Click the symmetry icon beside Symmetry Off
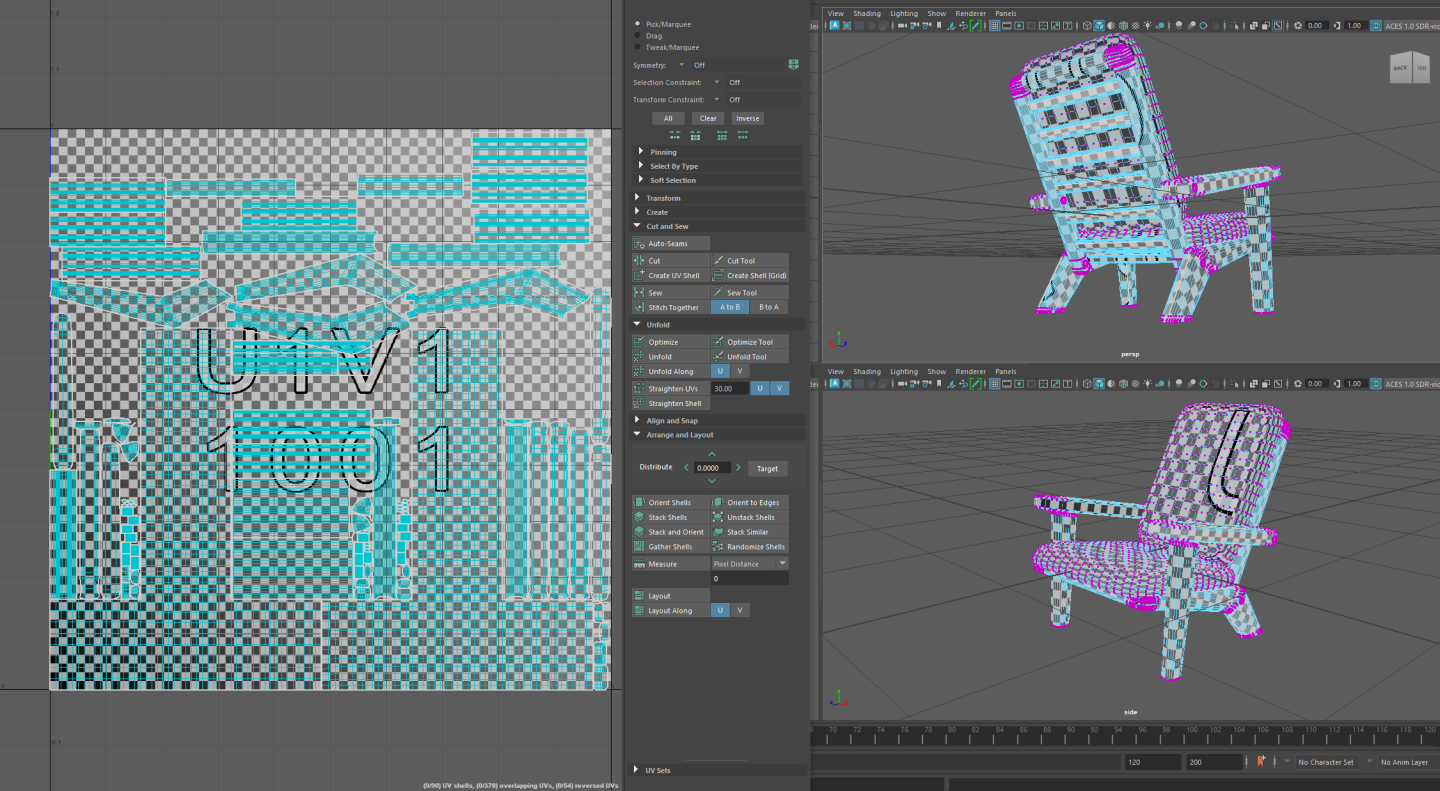Screen dimensions: 1440x791 (793, 64)
